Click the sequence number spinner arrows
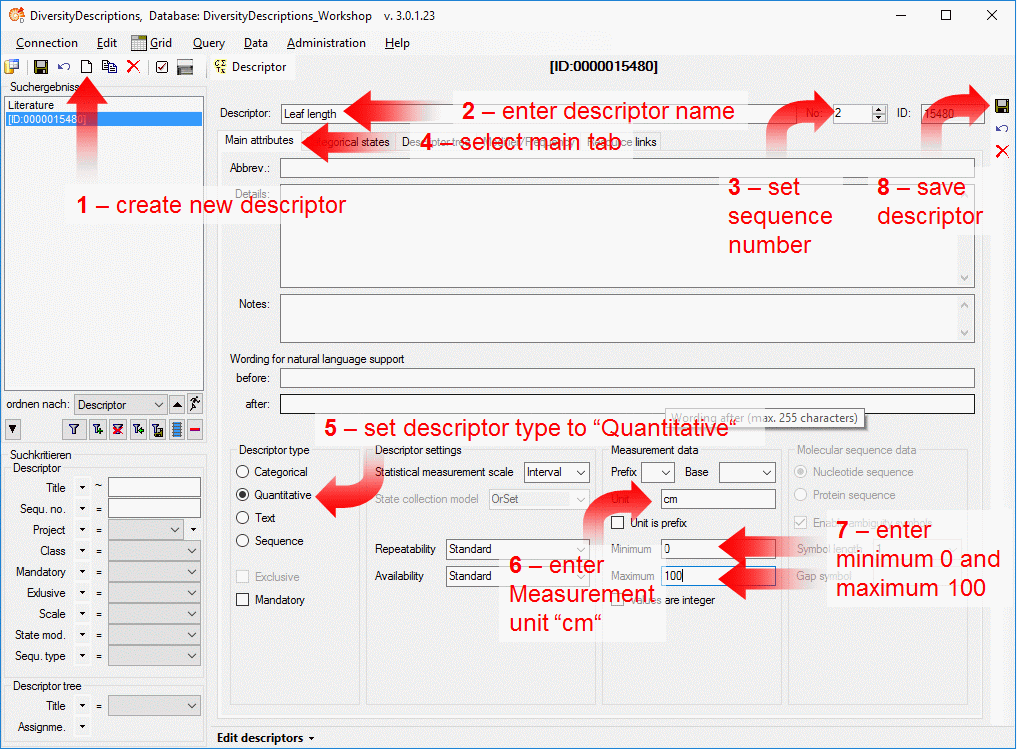The height and width of the screenshot is (749, 1017). [879, 113]
